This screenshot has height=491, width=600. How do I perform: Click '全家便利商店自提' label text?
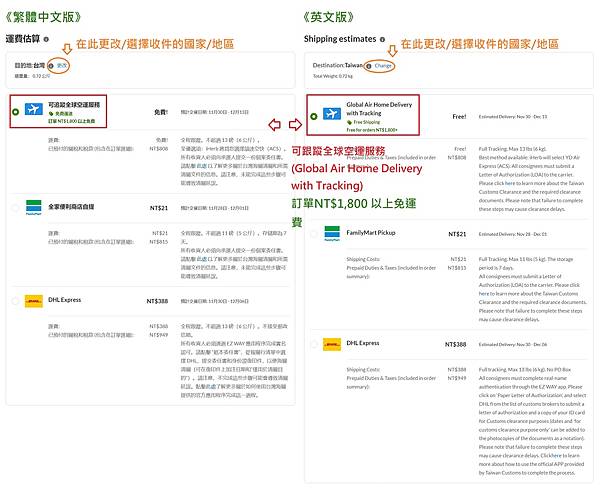[x=71, y=207]
